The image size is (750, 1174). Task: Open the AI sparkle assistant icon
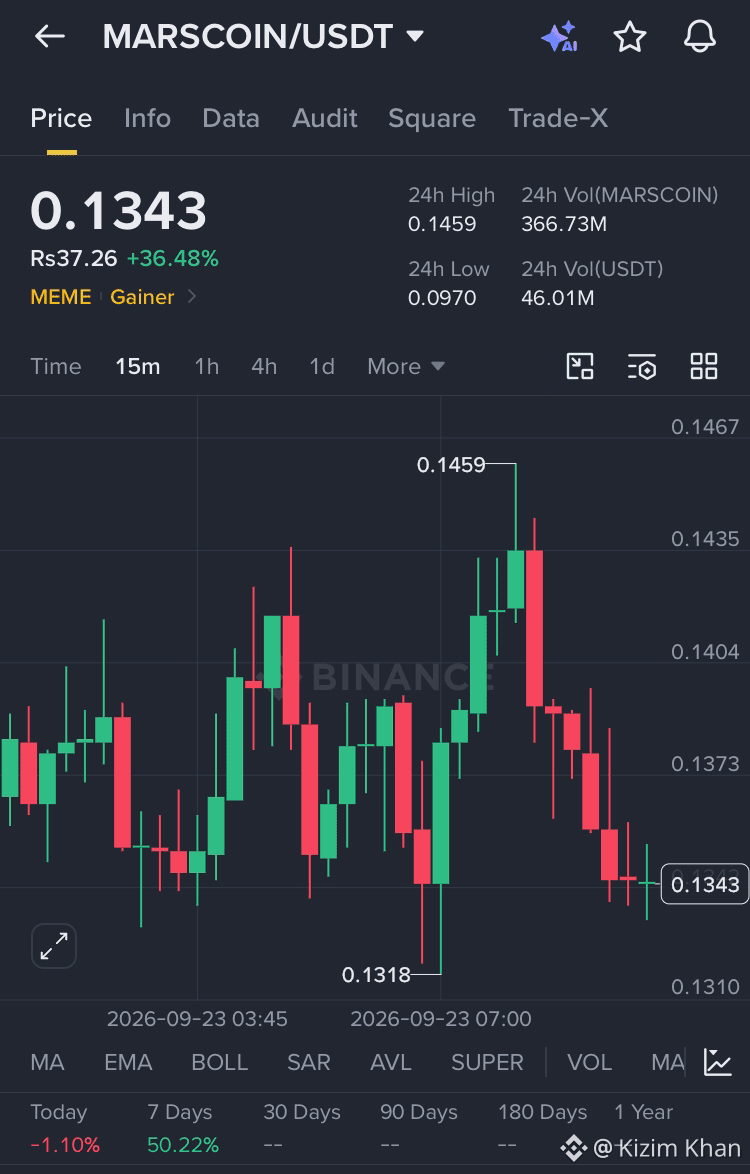pos(559,37)
